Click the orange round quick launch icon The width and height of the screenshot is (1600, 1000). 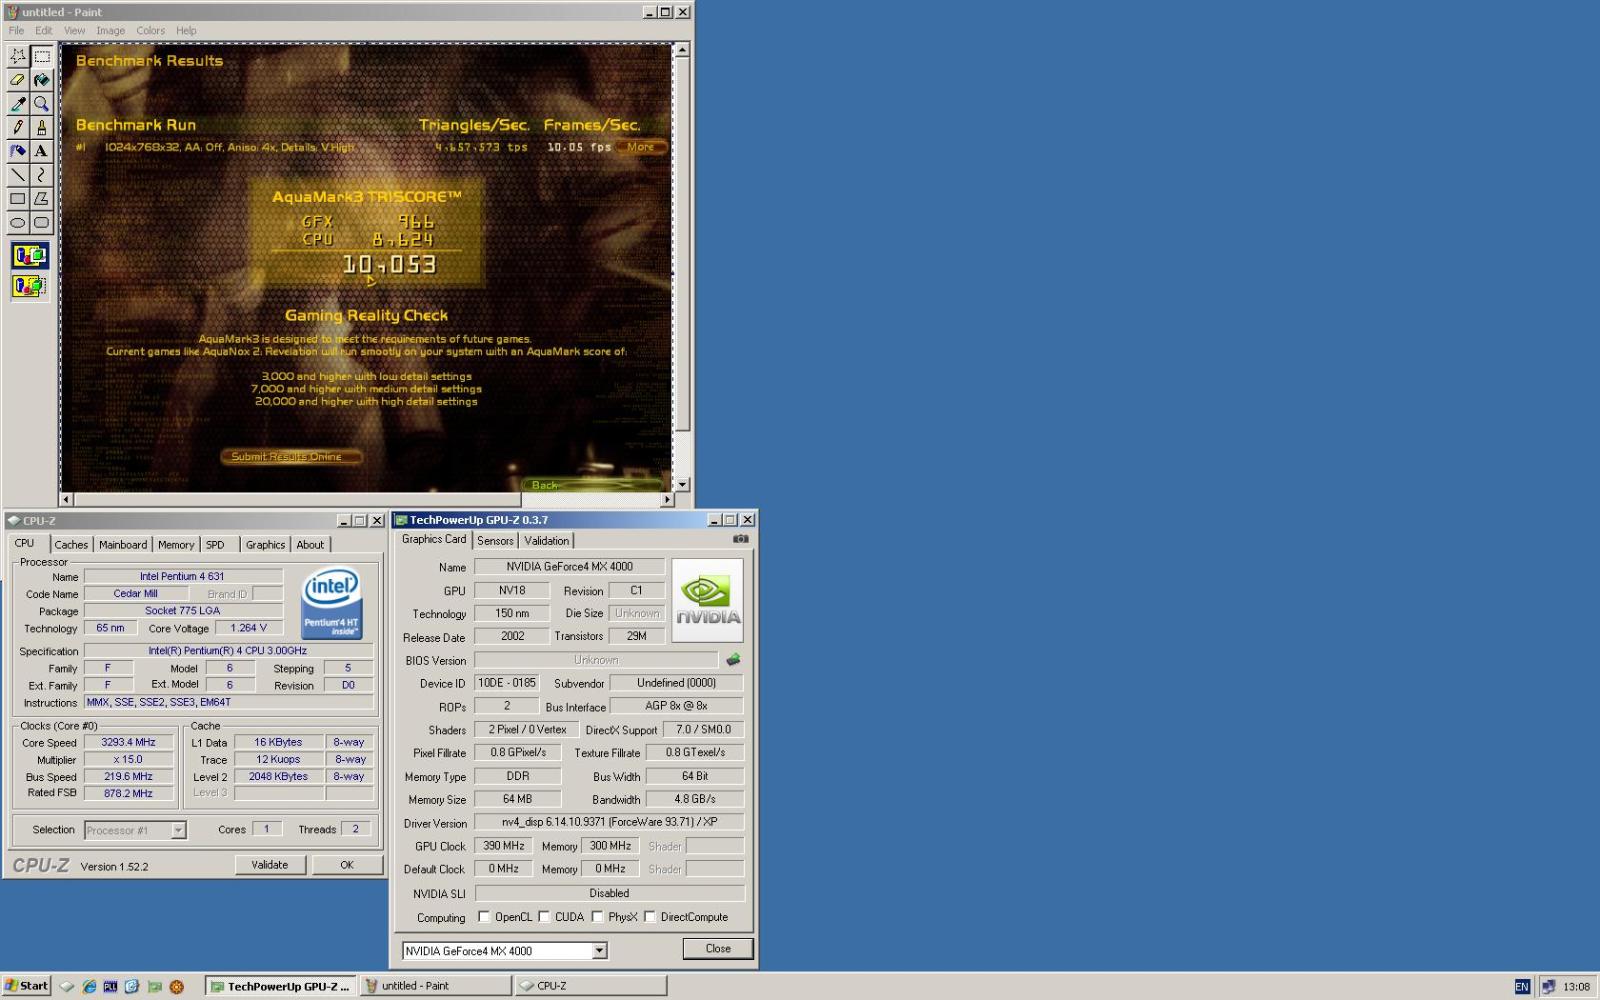point(177,986)
